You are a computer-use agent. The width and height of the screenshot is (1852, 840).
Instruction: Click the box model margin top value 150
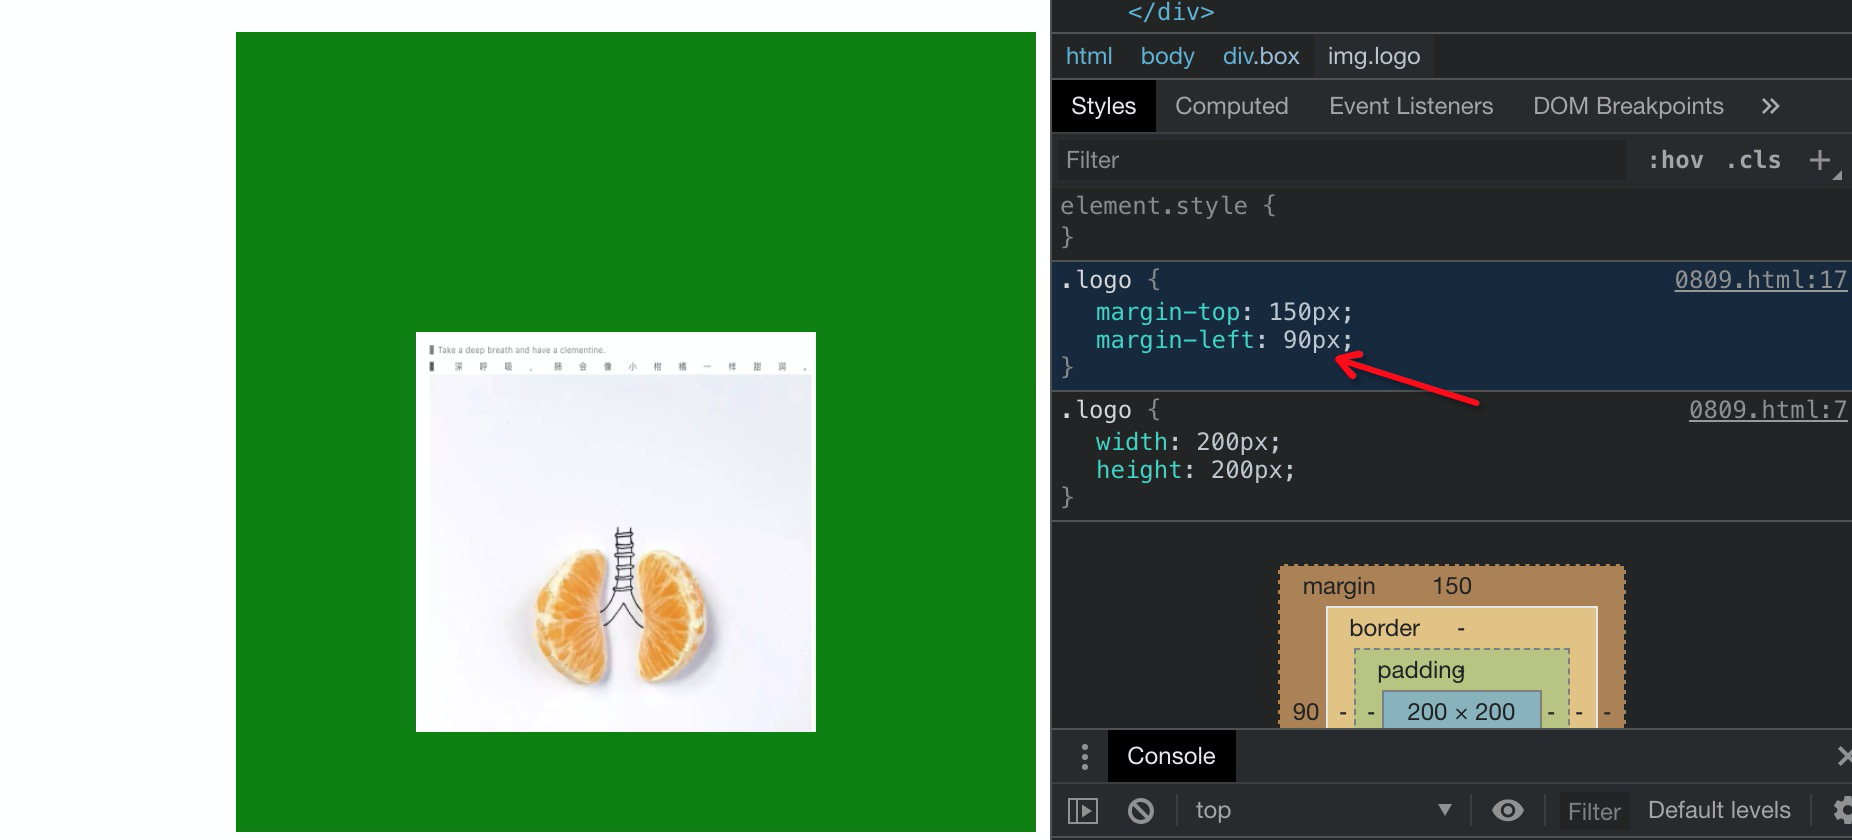[1451, 586]
